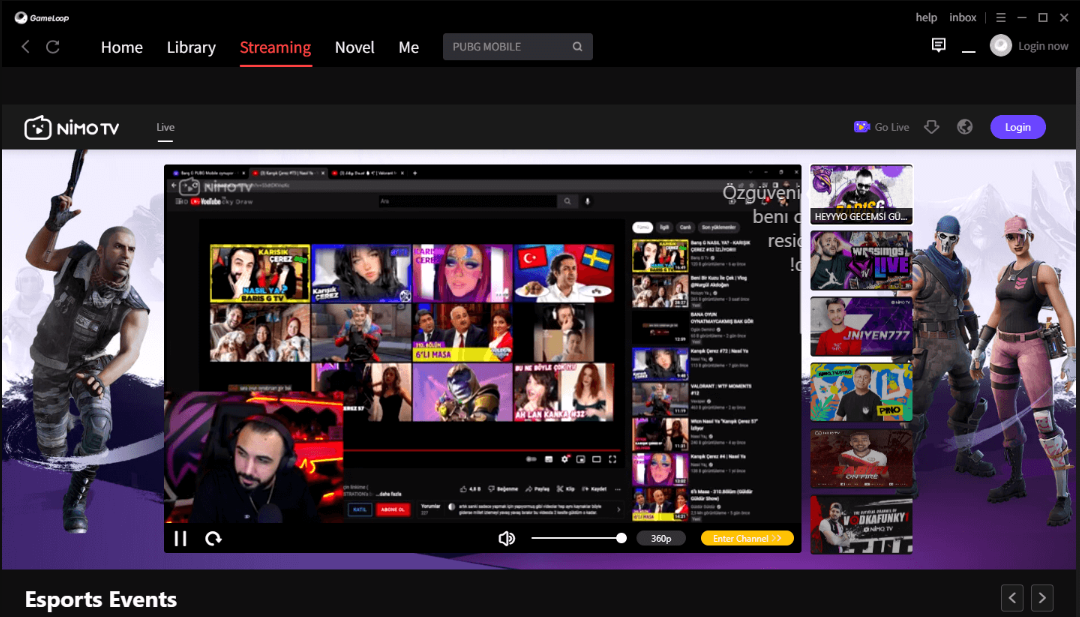This screenshot has height=617, width=1080.
Task: Click the purple Login button
Action: [x=1018, y=127]
